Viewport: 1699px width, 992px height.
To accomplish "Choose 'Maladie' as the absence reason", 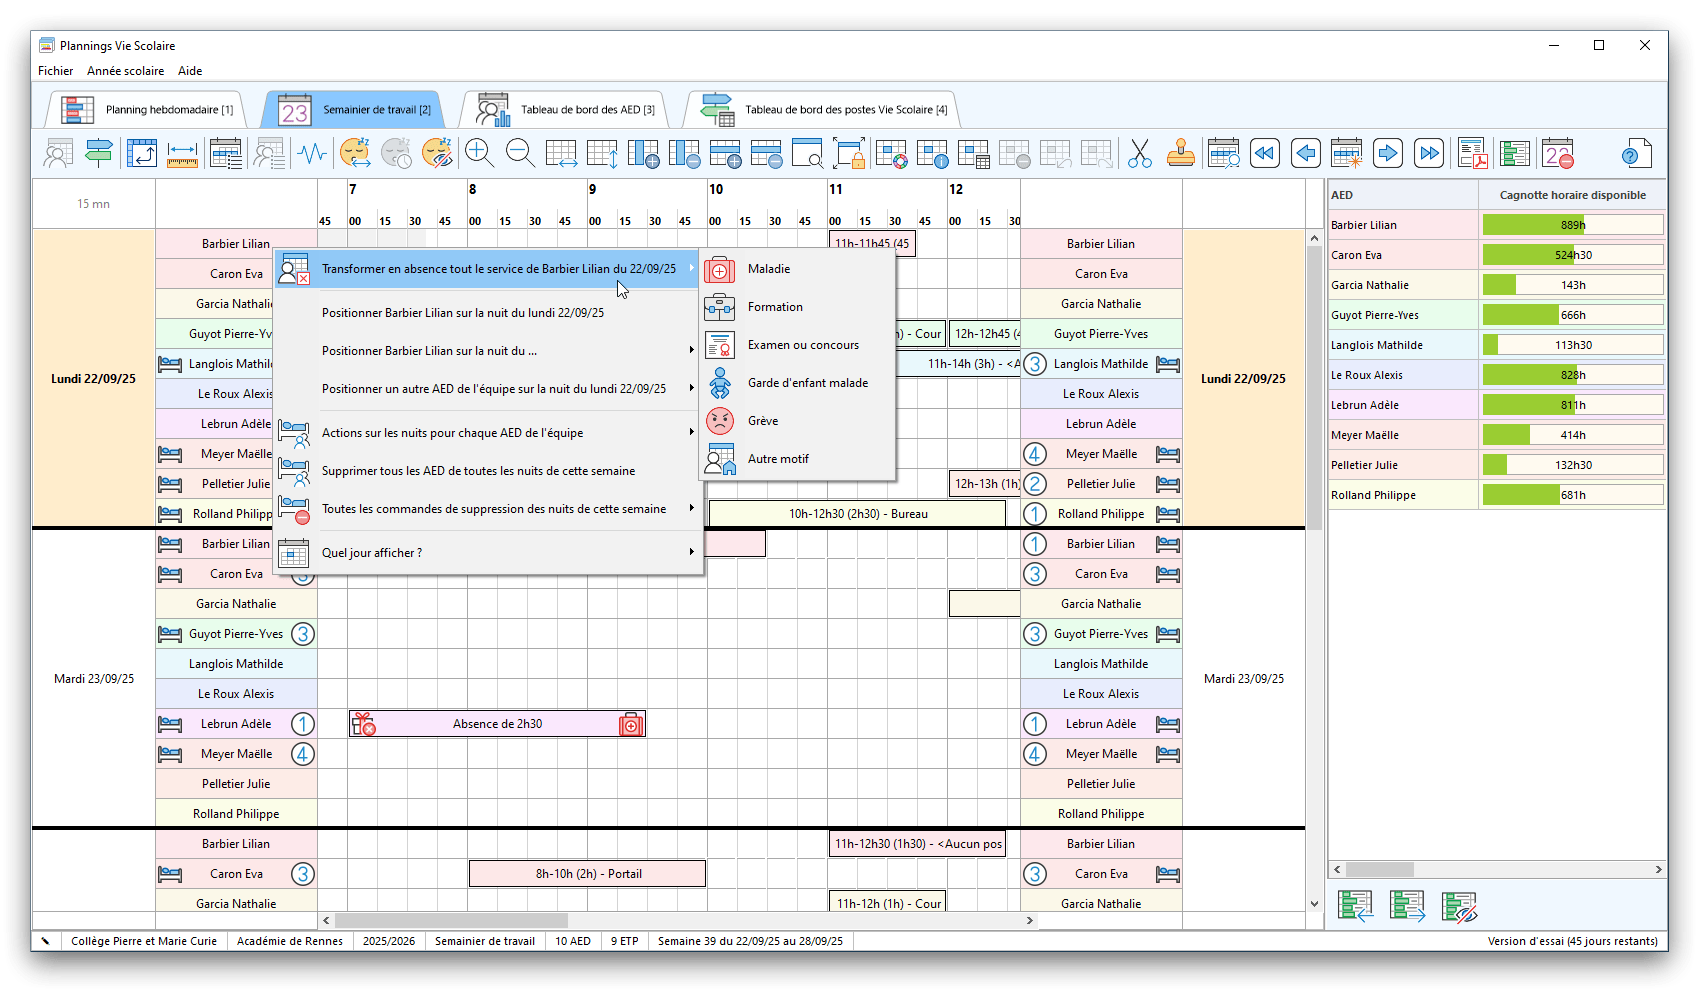I will [769, 269].
